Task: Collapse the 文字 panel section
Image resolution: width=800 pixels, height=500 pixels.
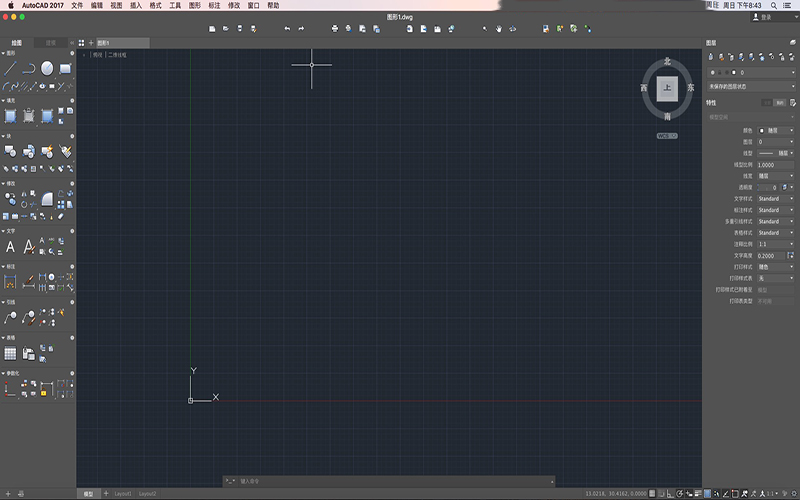Action: coord(4,231)
